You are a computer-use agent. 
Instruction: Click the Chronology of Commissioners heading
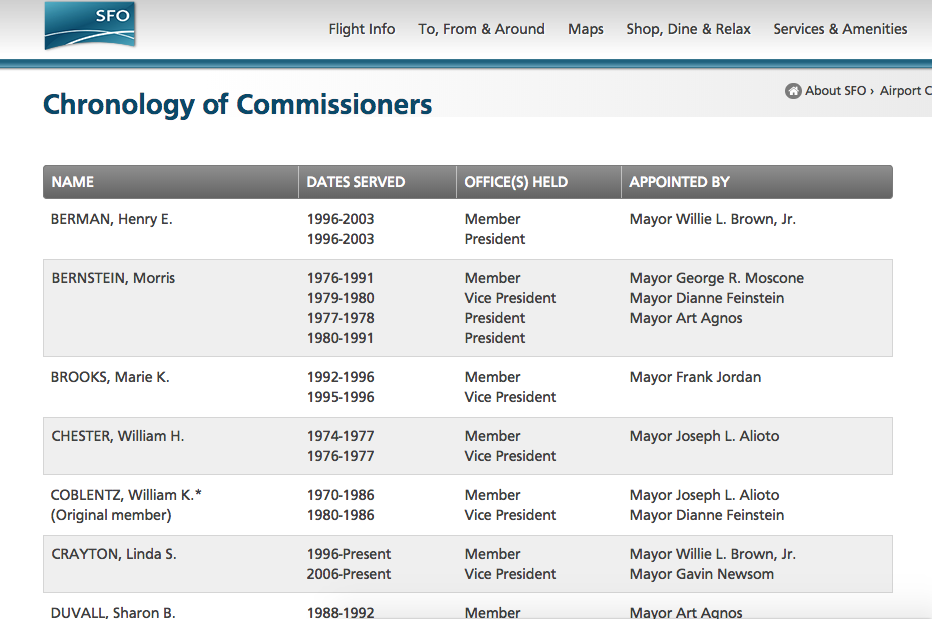[x=237, y=105]
